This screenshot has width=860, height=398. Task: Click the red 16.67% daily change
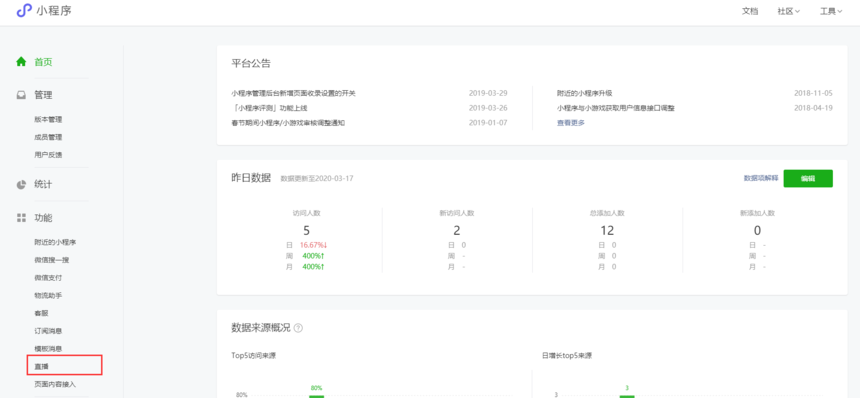click(313, 245)
